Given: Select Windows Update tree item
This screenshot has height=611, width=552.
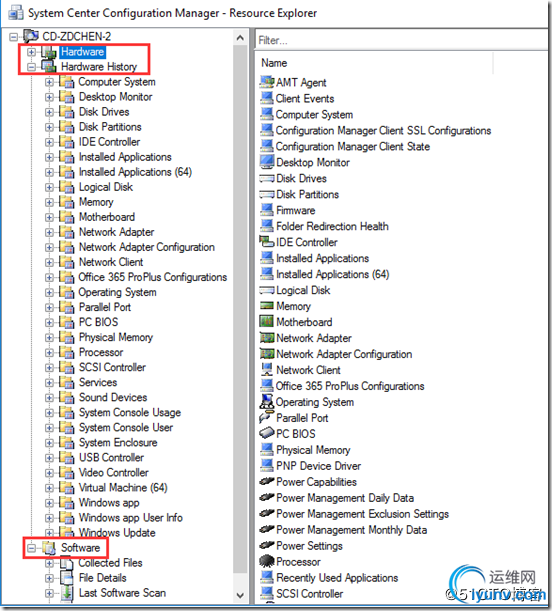Looking at the screenshot, I should coord(117,533).
